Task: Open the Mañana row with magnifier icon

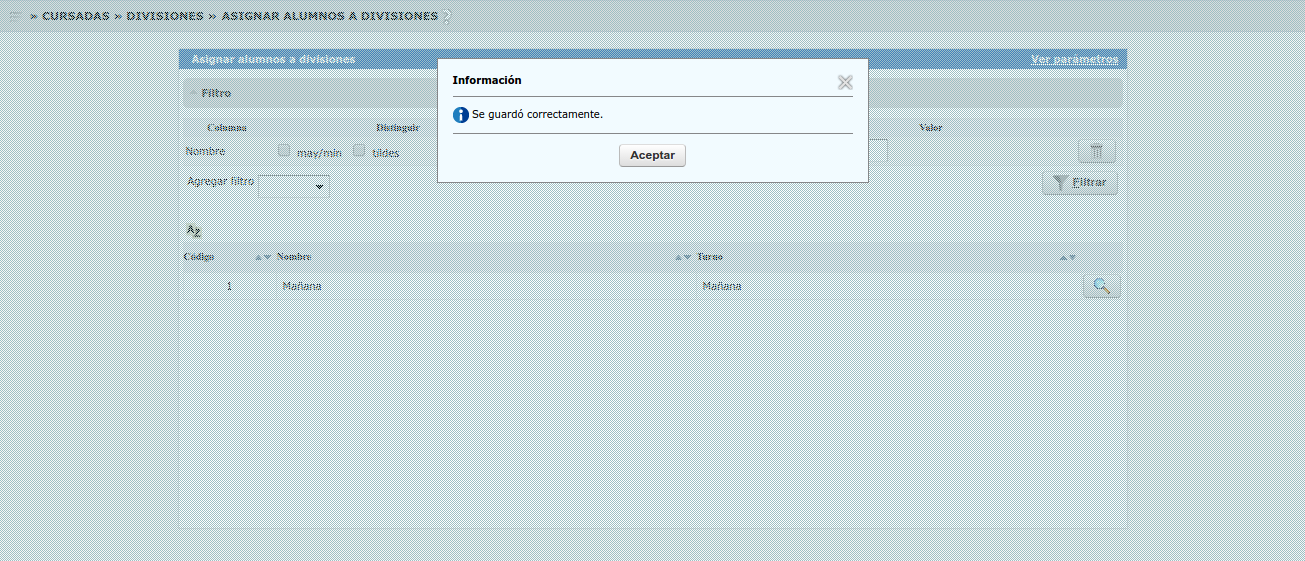Action: tap(1101, 286)
